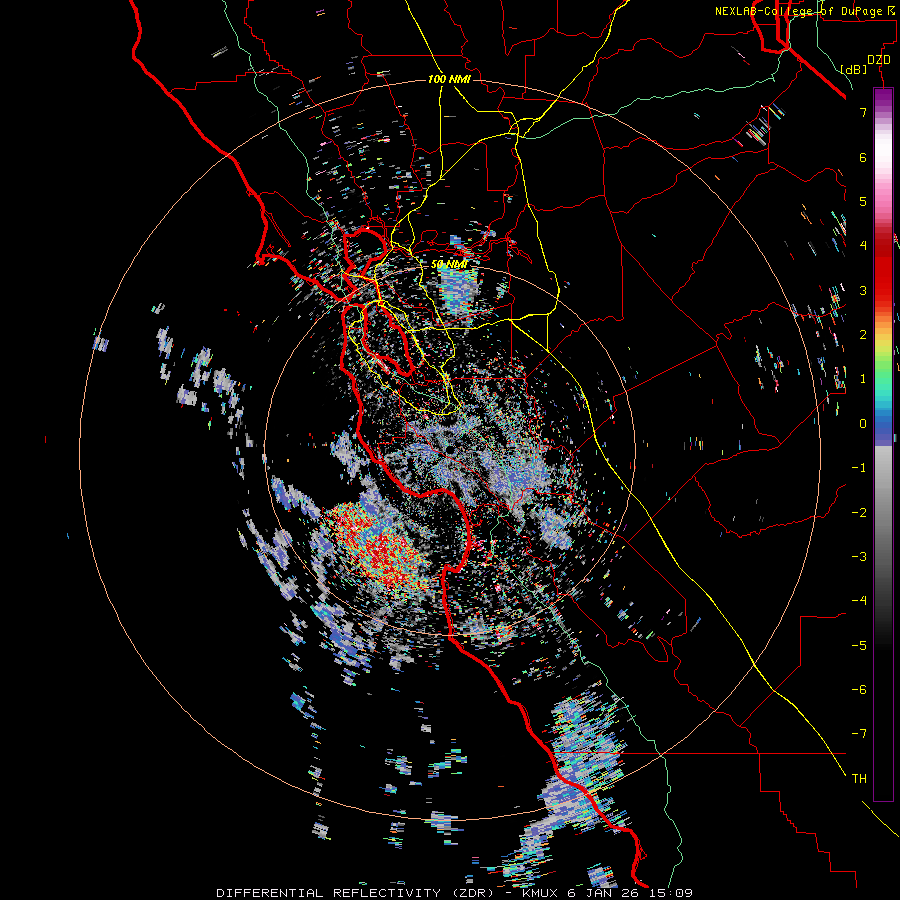Click the "[dB]" units label
Viewport: 900px width, 900px height.
(854, 69)
